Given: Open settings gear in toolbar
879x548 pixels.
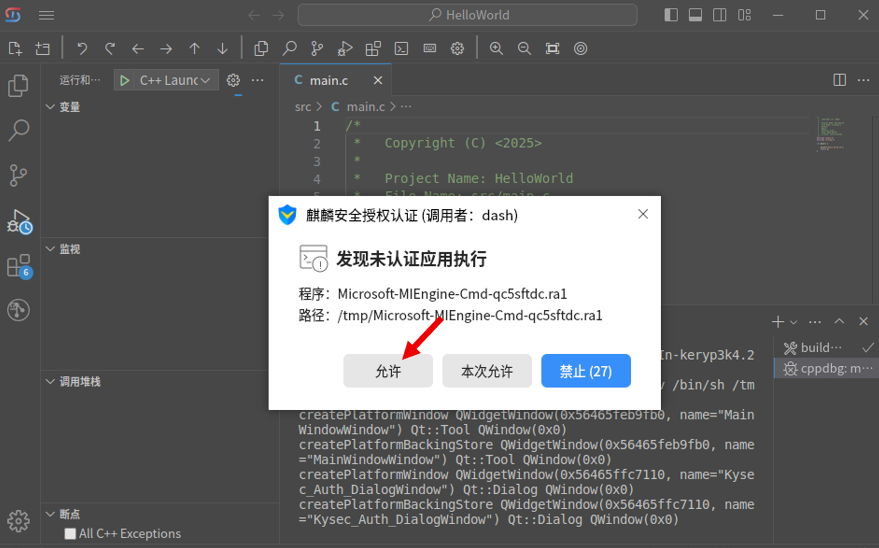Looking at the screenshot, I should [x=457, y=49].
